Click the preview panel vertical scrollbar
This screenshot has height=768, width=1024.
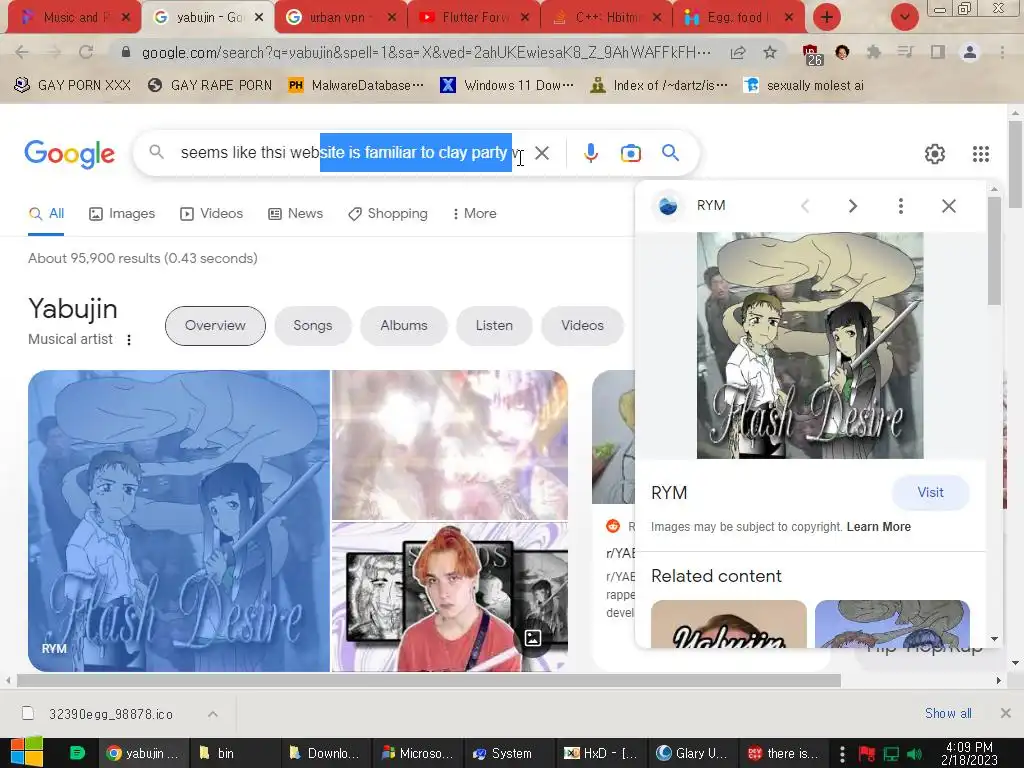click(994, 251)
